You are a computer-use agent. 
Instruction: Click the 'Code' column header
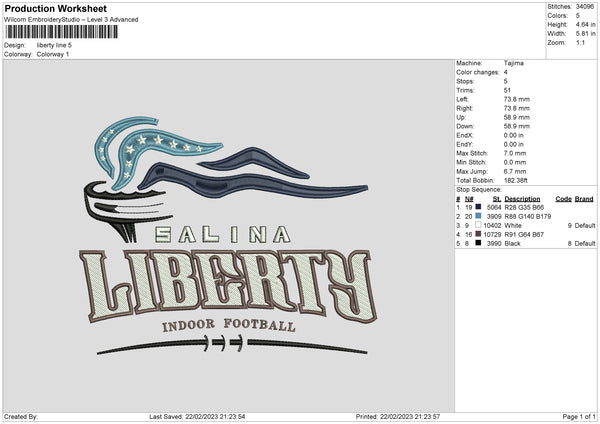pos(564,199)
